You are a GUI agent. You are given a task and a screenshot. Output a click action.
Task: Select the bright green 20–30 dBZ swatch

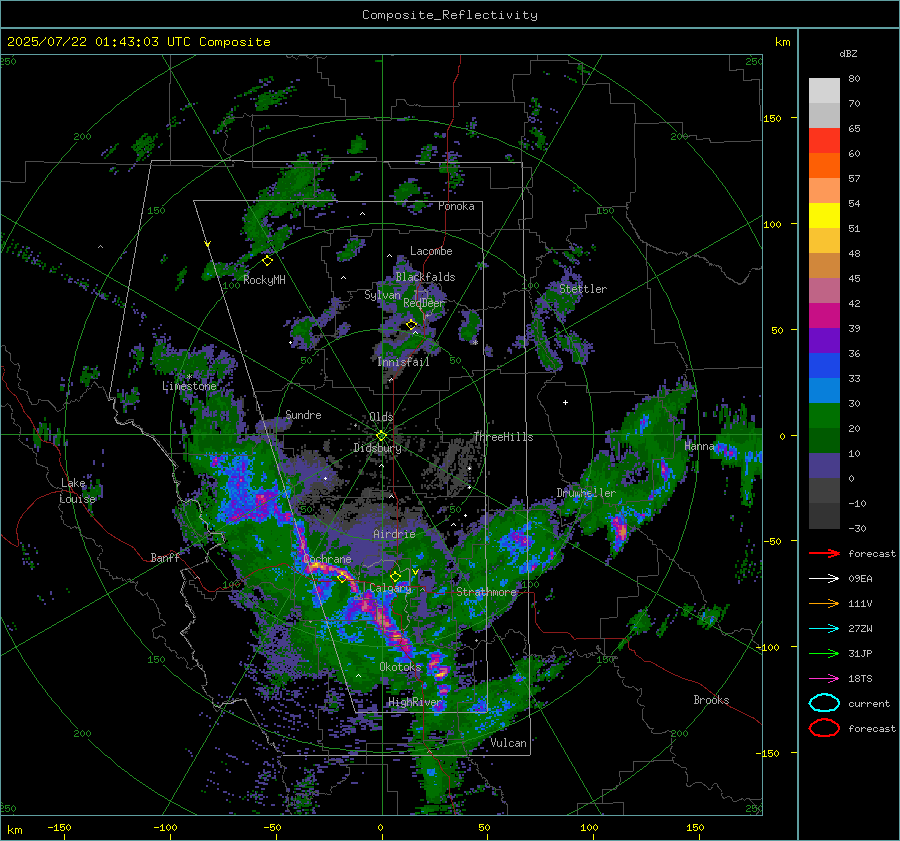tap(824, 416)
